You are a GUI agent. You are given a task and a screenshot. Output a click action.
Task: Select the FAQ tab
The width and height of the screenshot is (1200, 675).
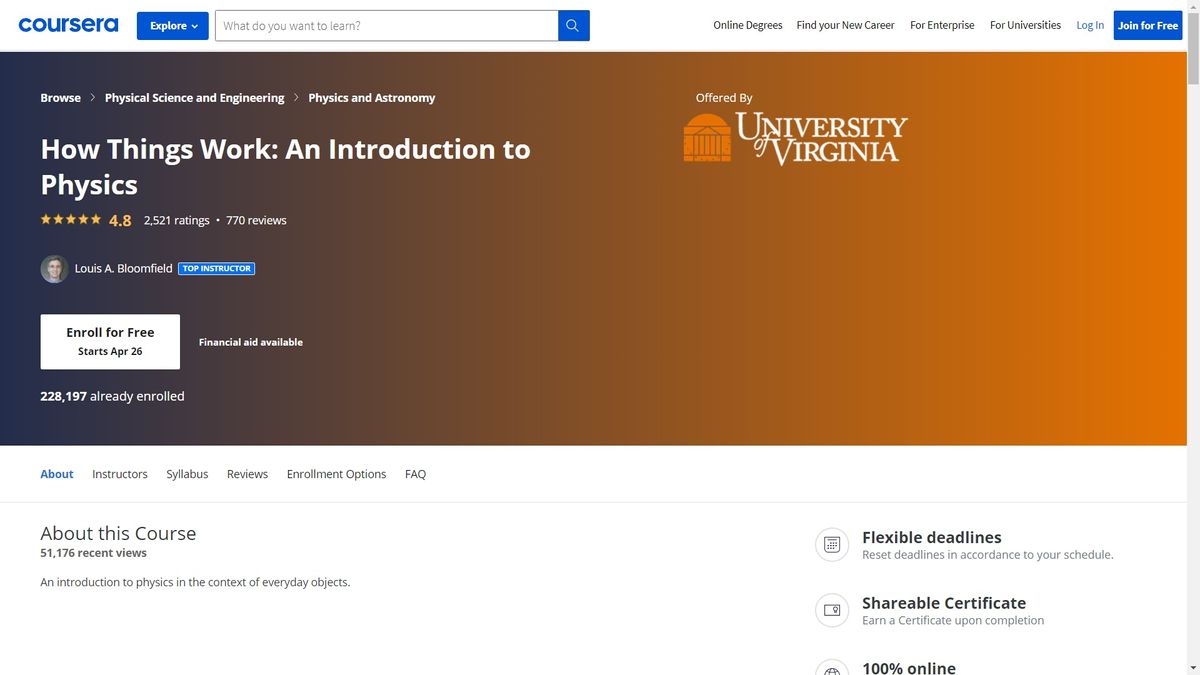tap(415, 473)
